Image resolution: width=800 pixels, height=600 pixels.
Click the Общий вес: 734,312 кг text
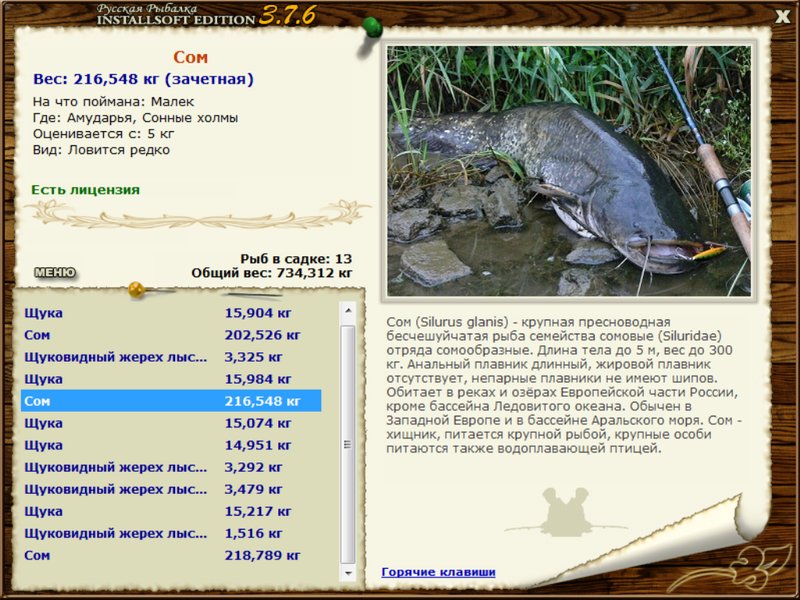(271, 273)
